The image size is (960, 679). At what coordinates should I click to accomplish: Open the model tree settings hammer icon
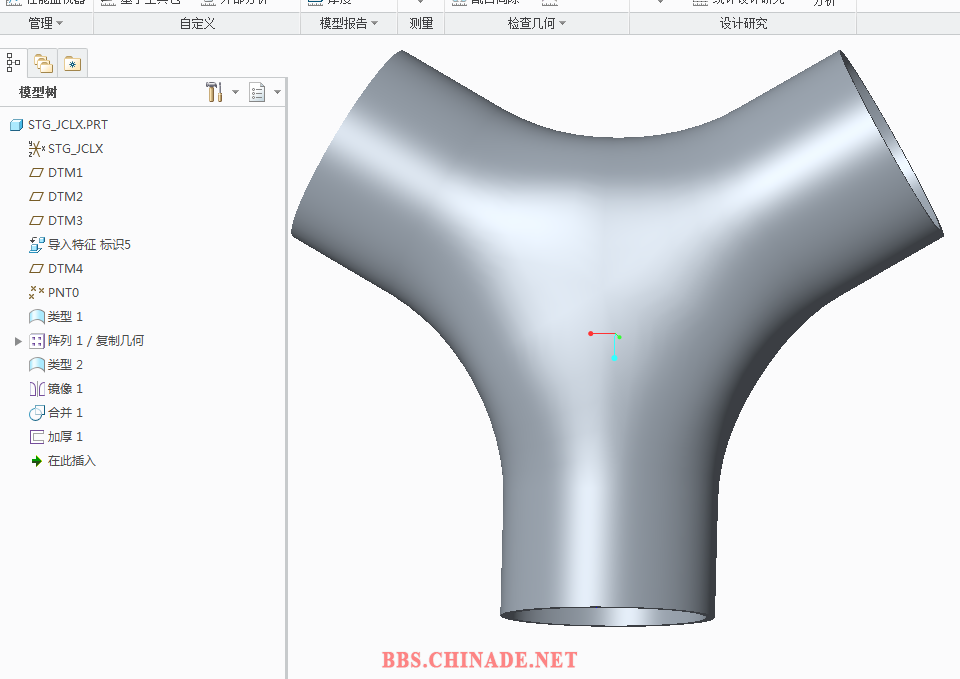(213, 92)
